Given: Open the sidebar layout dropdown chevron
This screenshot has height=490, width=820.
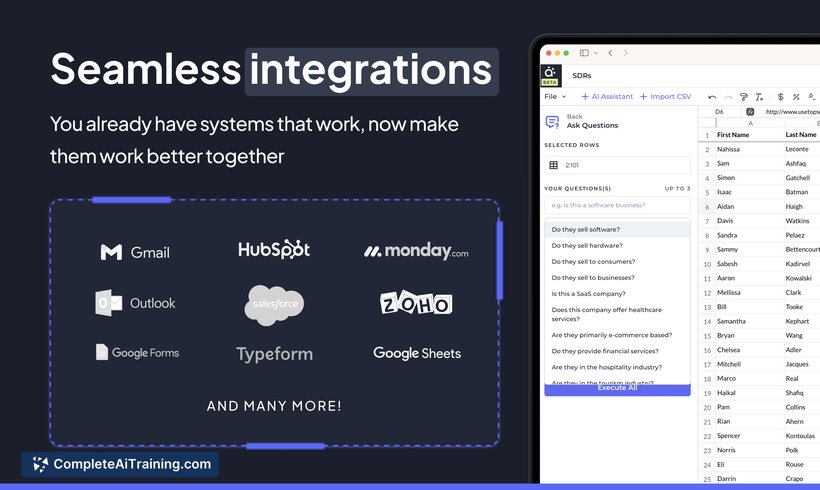Looking at the screenshot, I should point(595,53).
